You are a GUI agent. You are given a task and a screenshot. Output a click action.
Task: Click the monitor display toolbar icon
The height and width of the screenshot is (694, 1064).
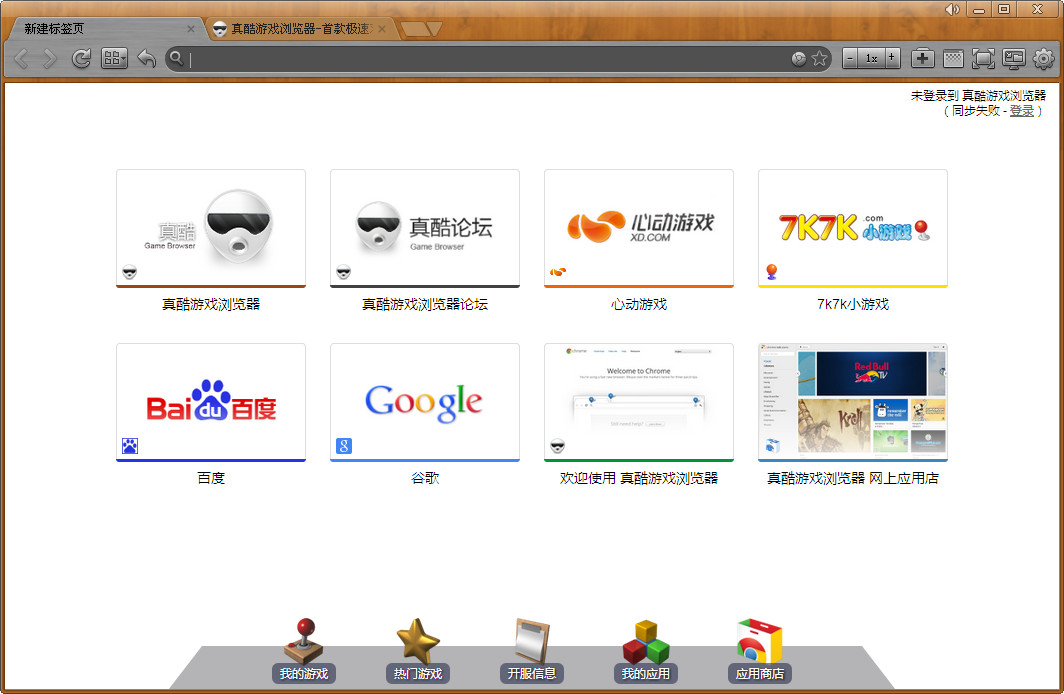tap(1014, 59)
